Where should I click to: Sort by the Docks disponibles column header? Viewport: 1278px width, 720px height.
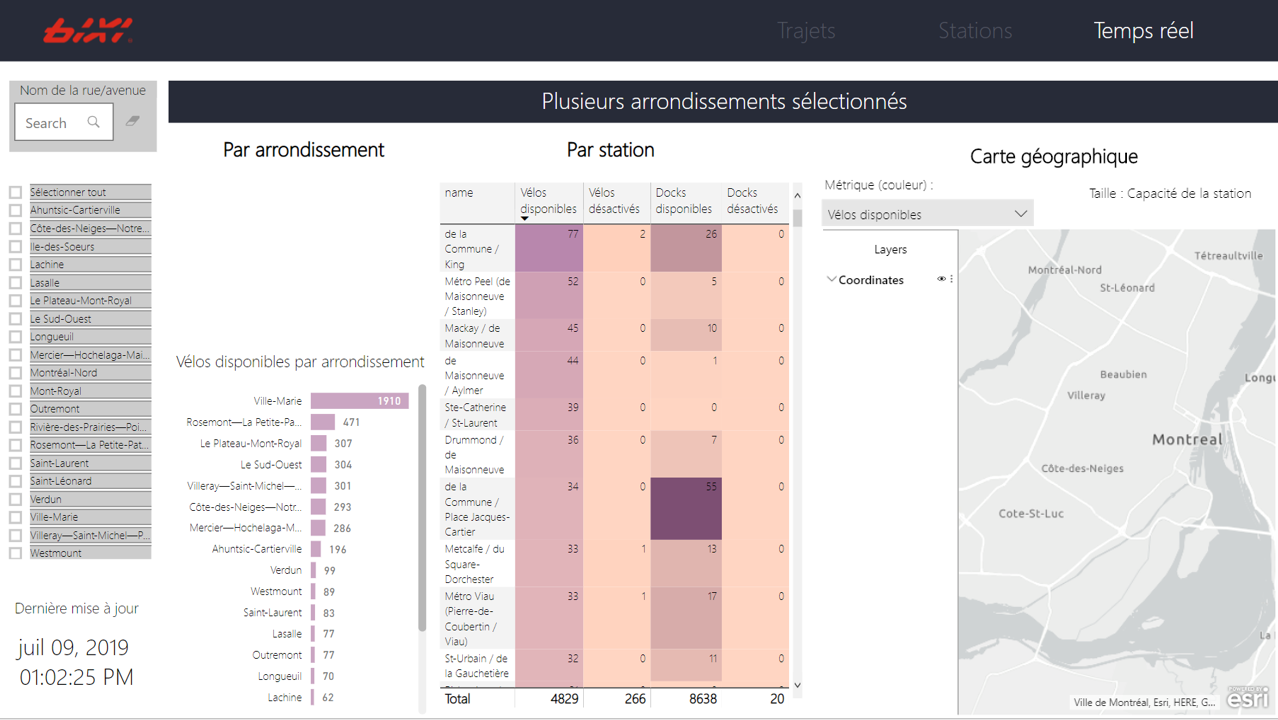point(684,201)
